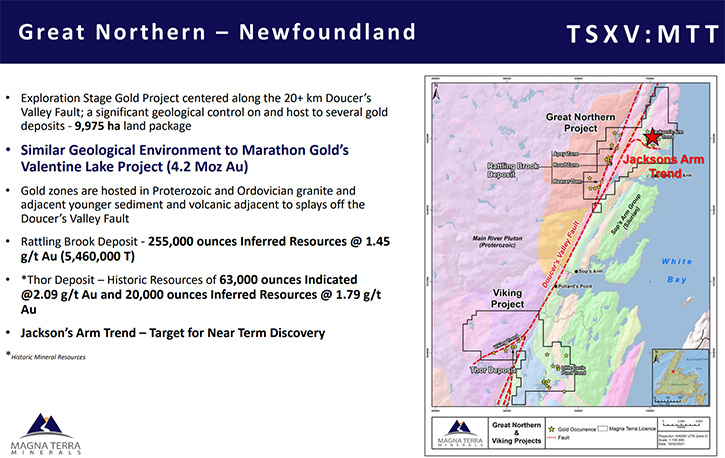This screenshot has width=725, height=458.
Task: Click the '*Thor Deposit – Historic Resources' bullet
Action: (x=201, y=294)
